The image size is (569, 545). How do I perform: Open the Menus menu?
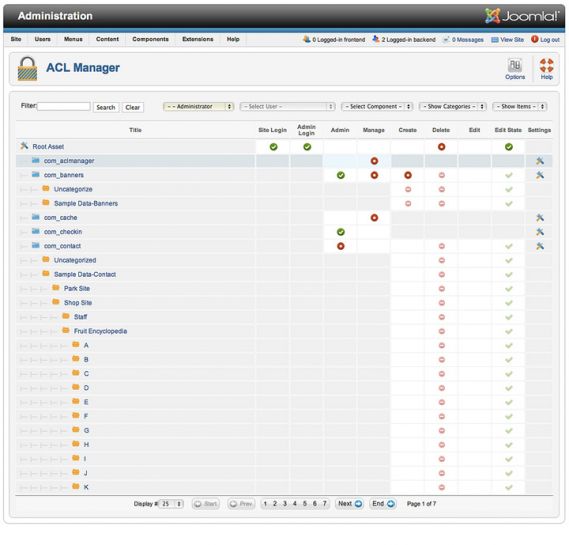pos(73,39)
